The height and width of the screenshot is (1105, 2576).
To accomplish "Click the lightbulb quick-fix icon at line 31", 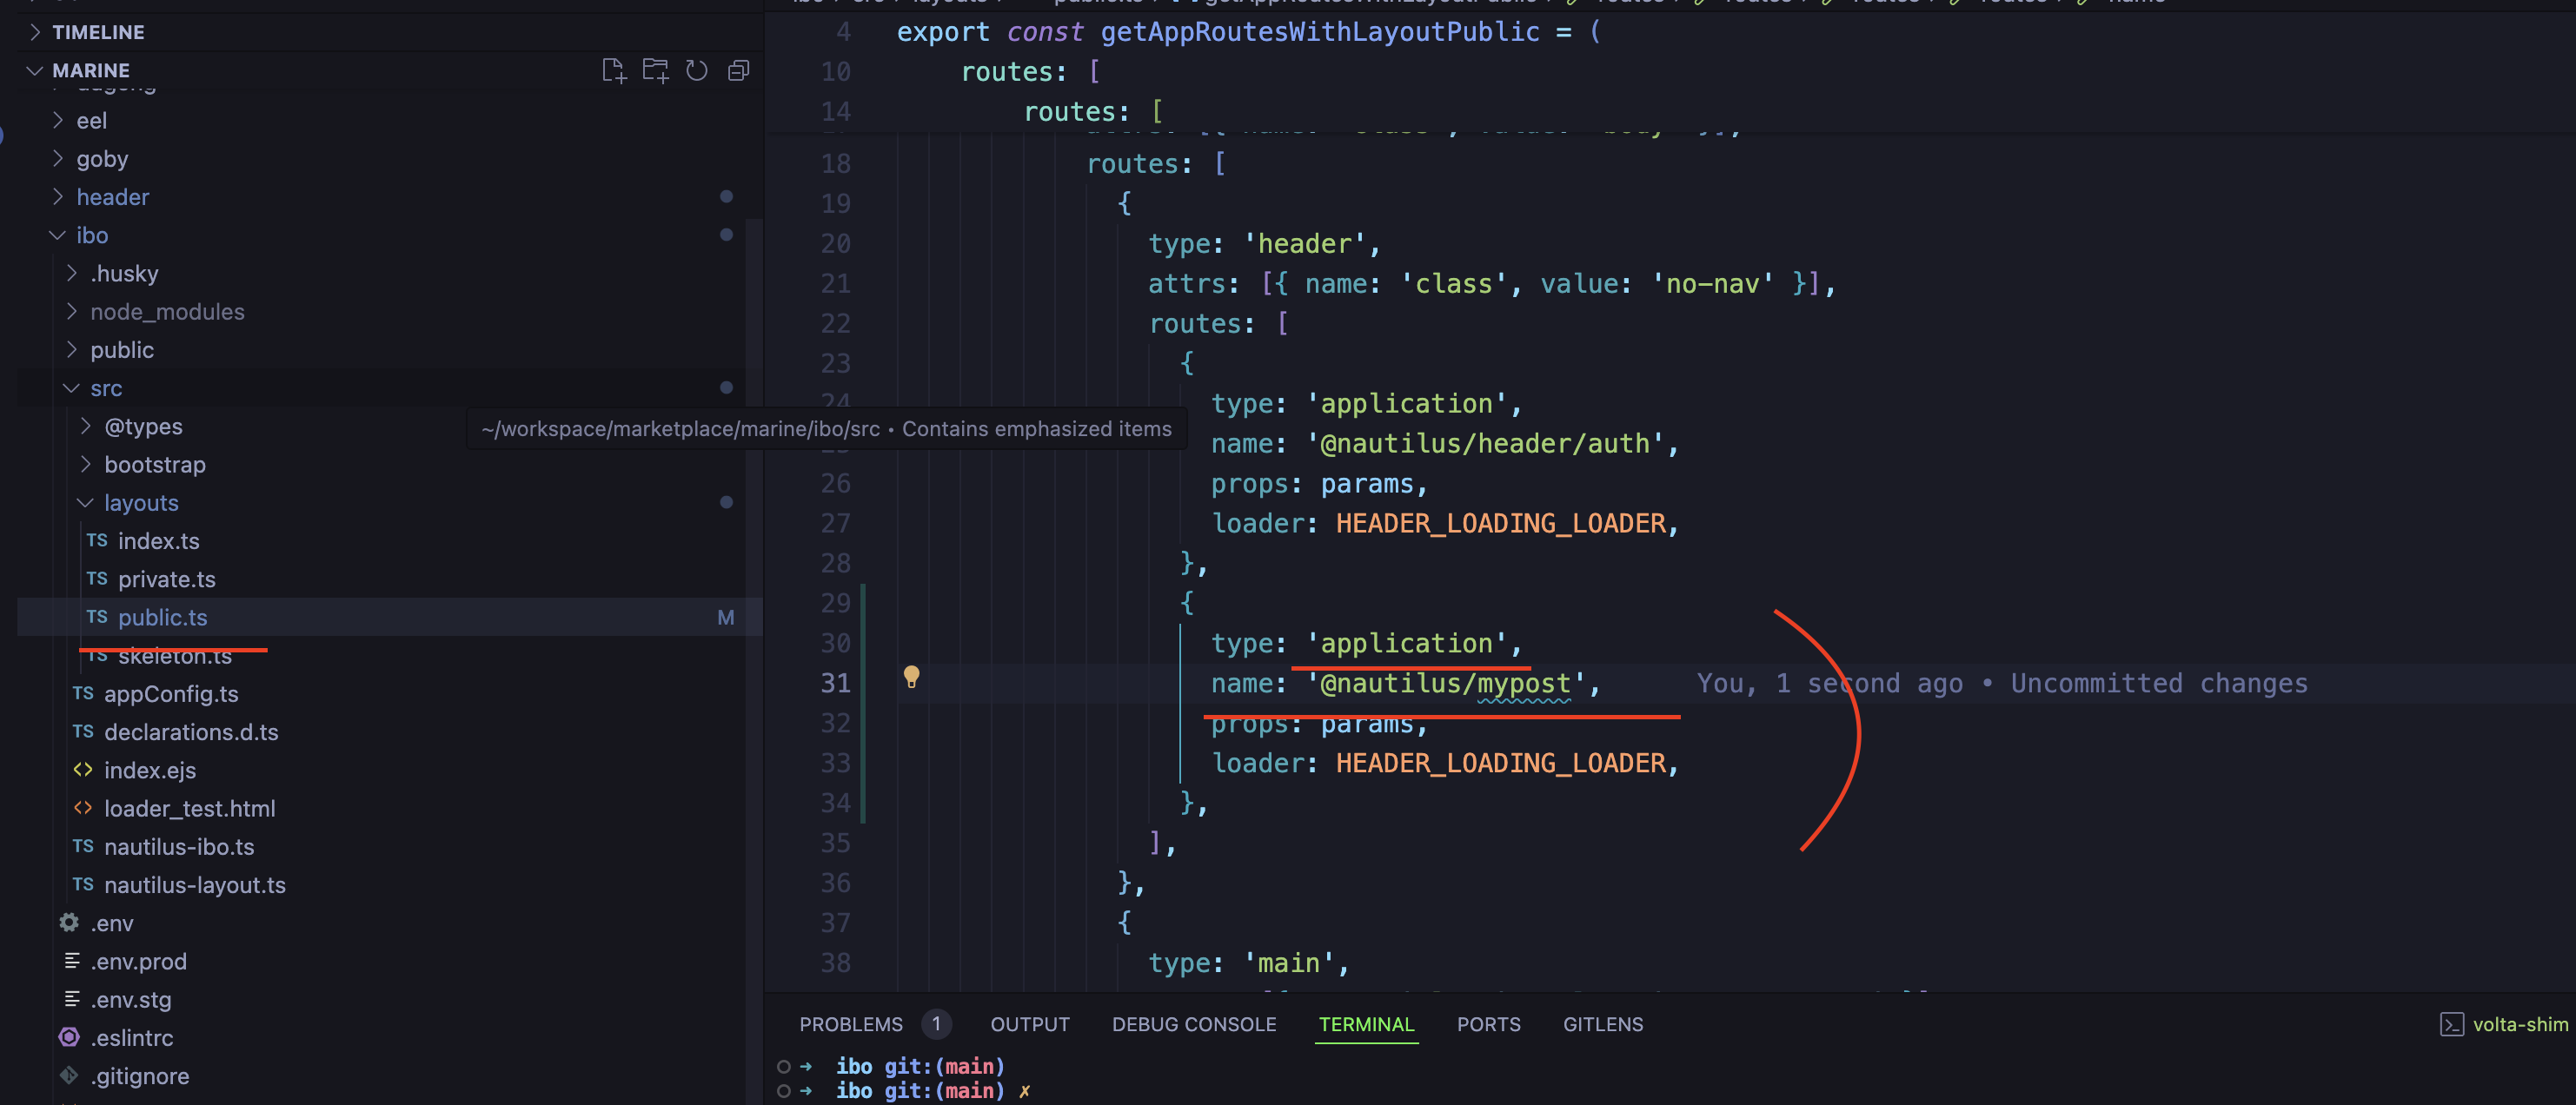I will coord(911,677).
